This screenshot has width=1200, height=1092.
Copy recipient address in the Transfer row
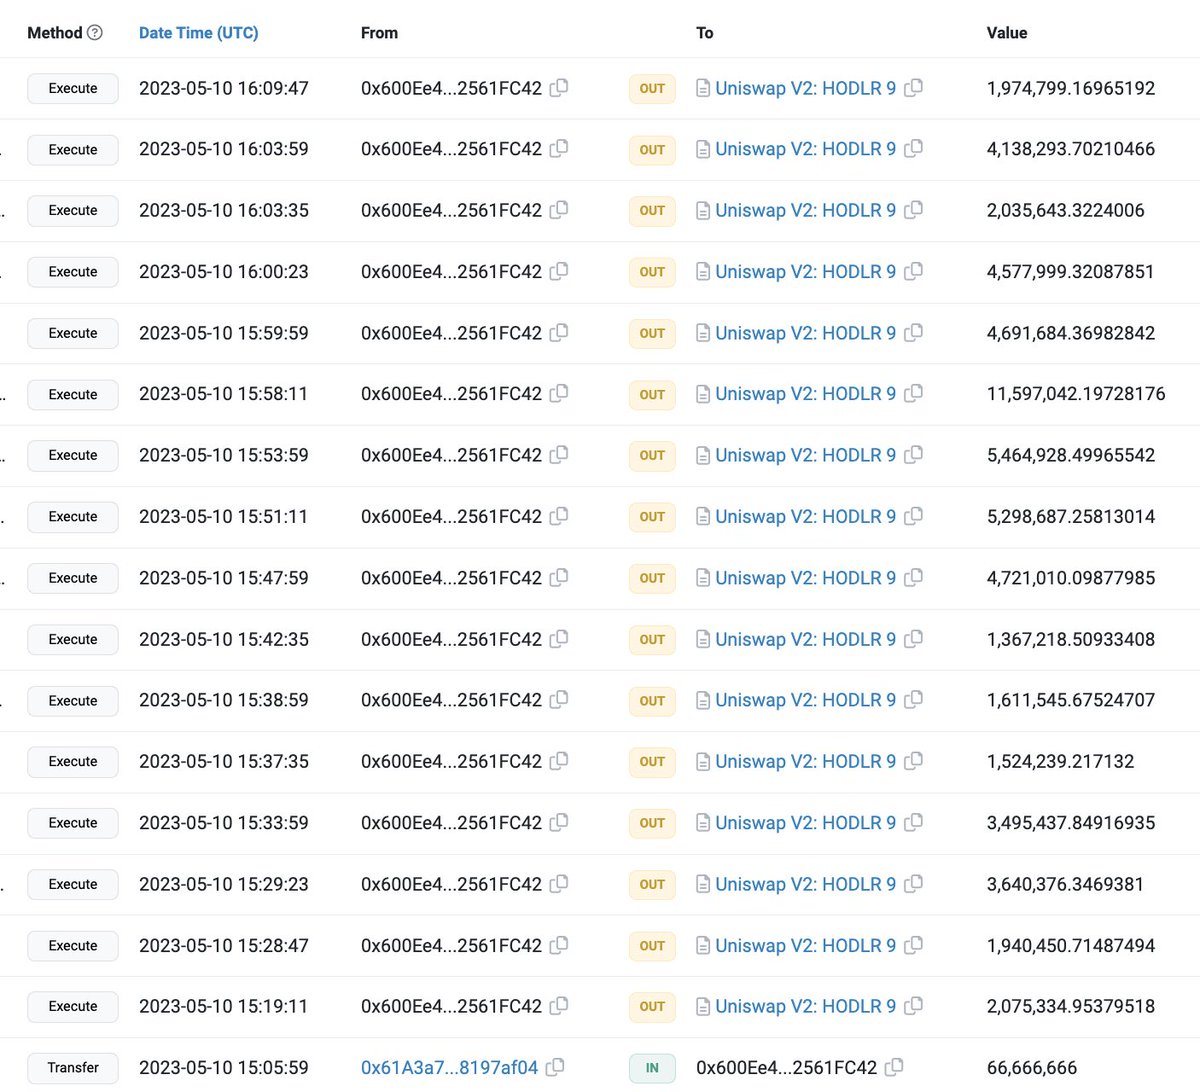click(894, 1068)
